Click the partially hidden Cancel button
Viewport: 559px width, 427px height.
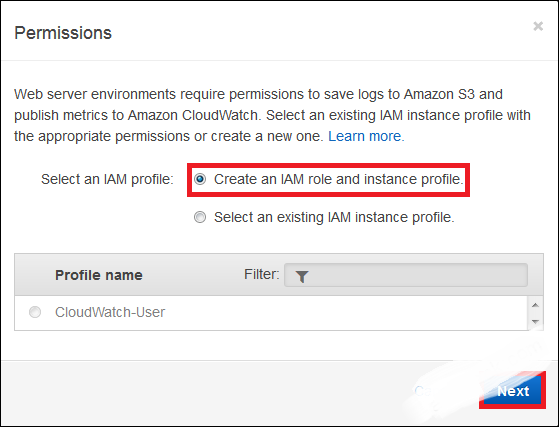point(428,391)
